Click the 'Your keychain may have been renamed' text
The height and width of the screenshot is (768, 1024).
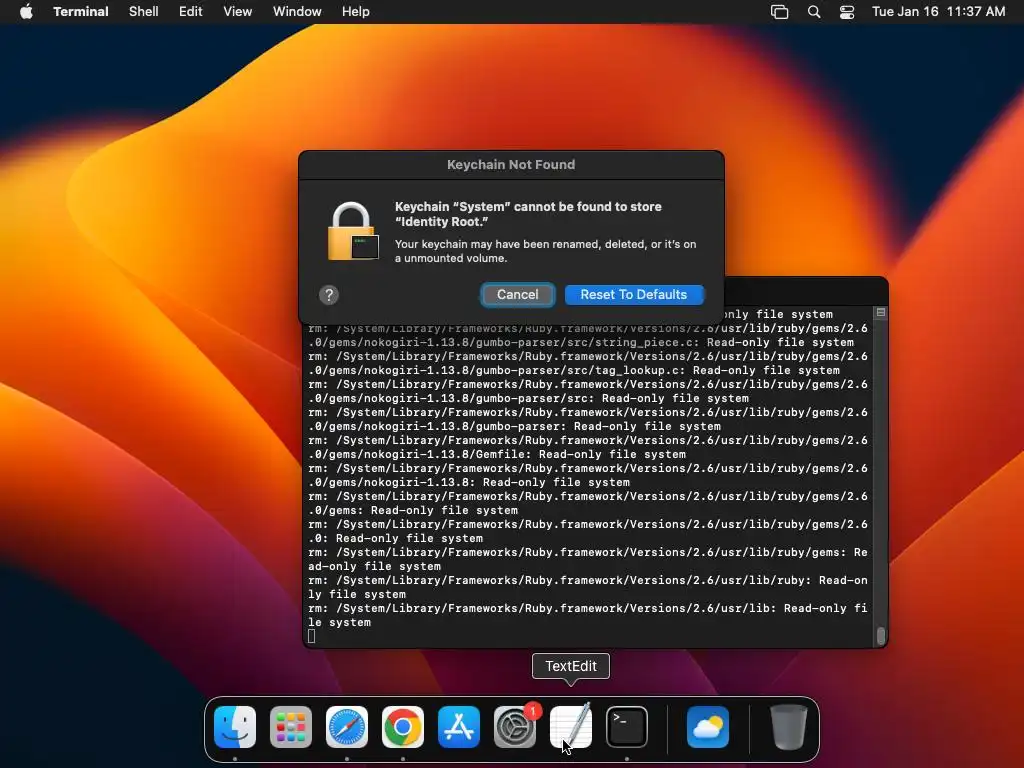tap(545, 251)
